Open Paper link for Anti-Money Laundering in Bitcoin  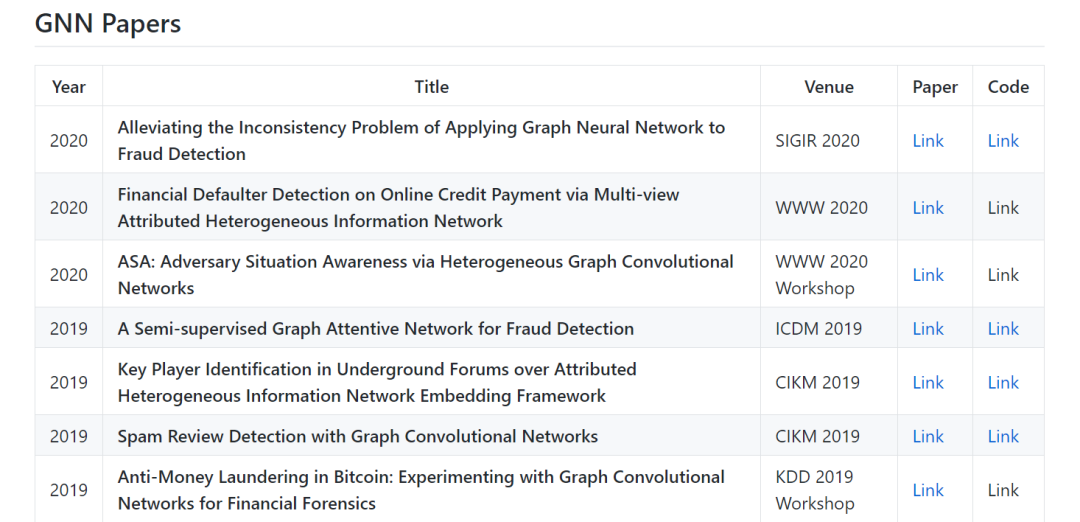[x=927, y=490]
